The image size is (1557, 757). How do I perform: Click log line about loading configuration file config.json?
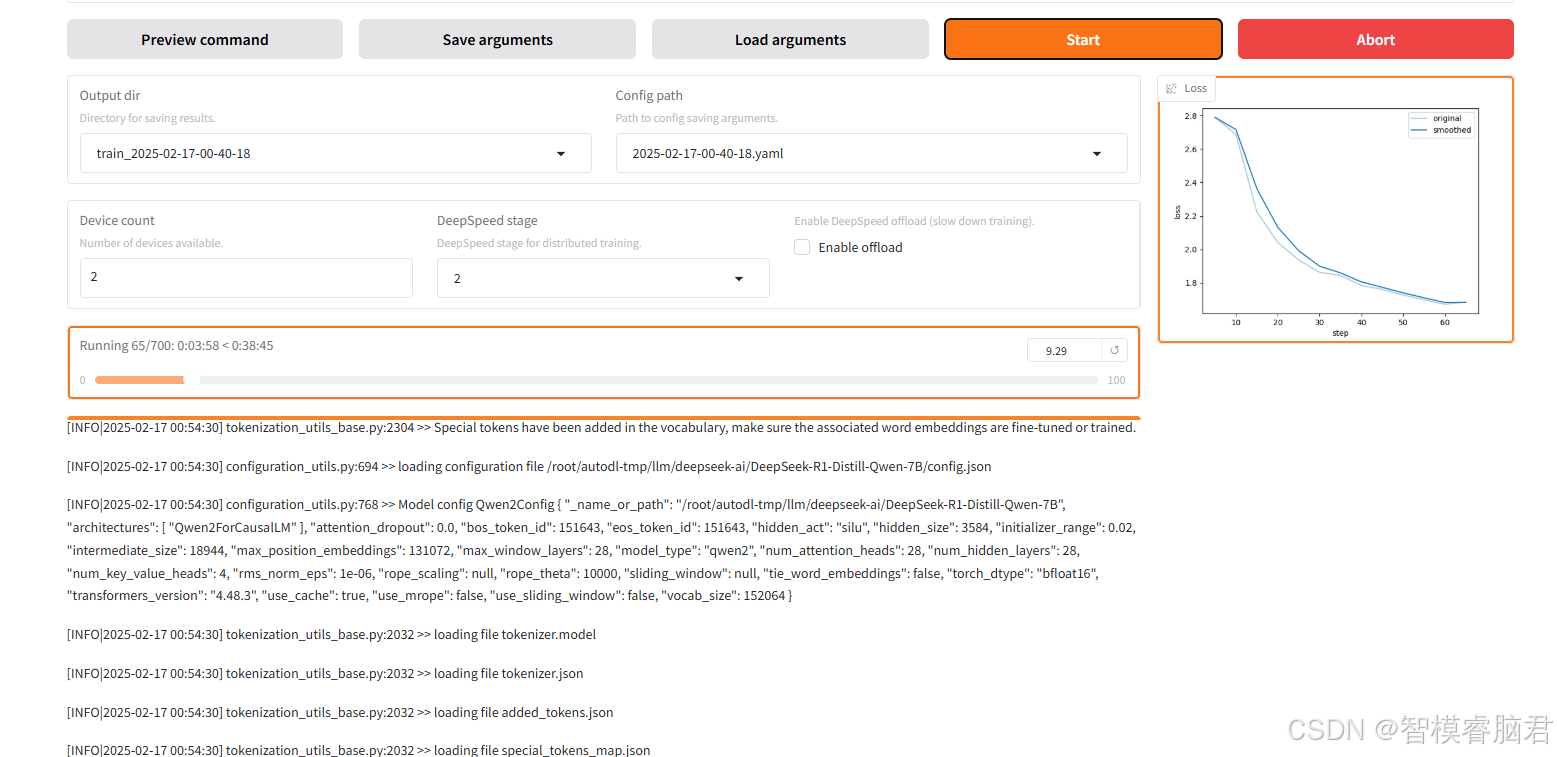click(x=529, y=466)
